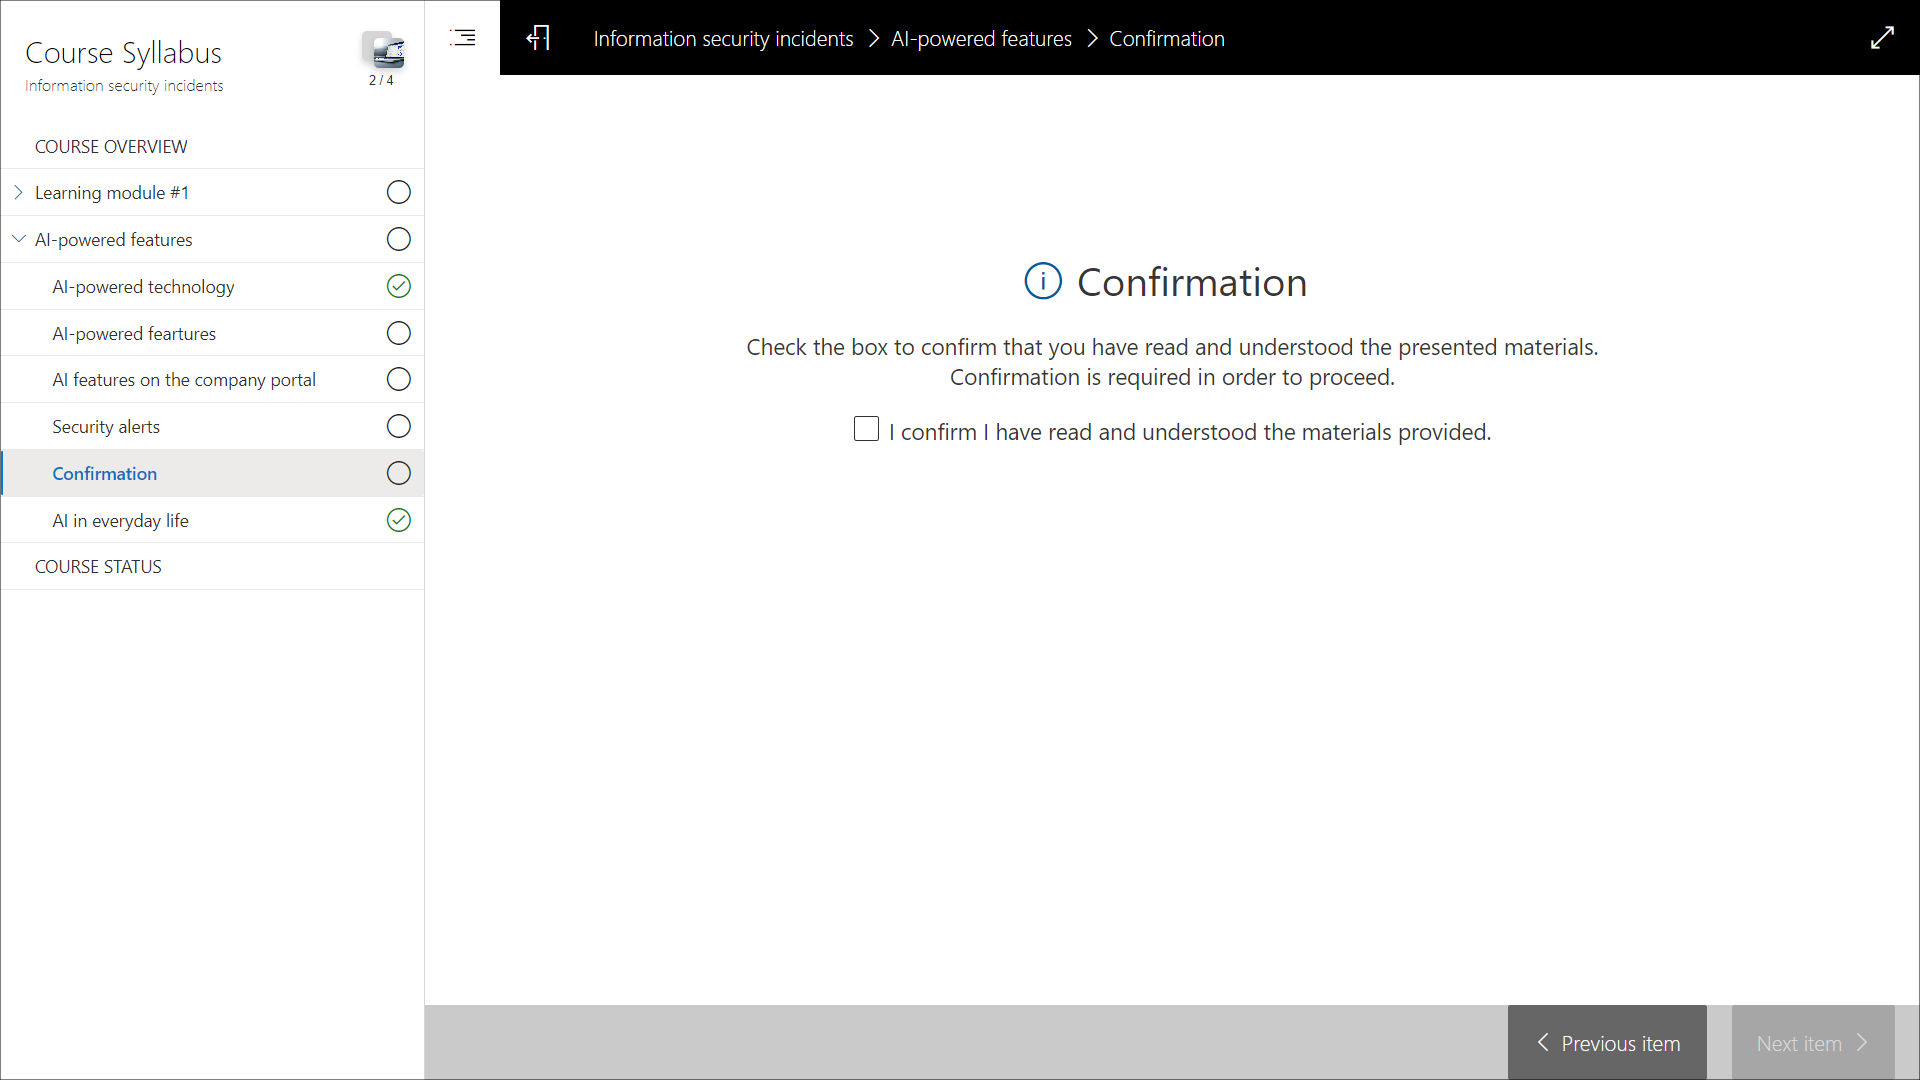Open COURSE OVERVIEW in syllabus

click(x=111, y=147)
